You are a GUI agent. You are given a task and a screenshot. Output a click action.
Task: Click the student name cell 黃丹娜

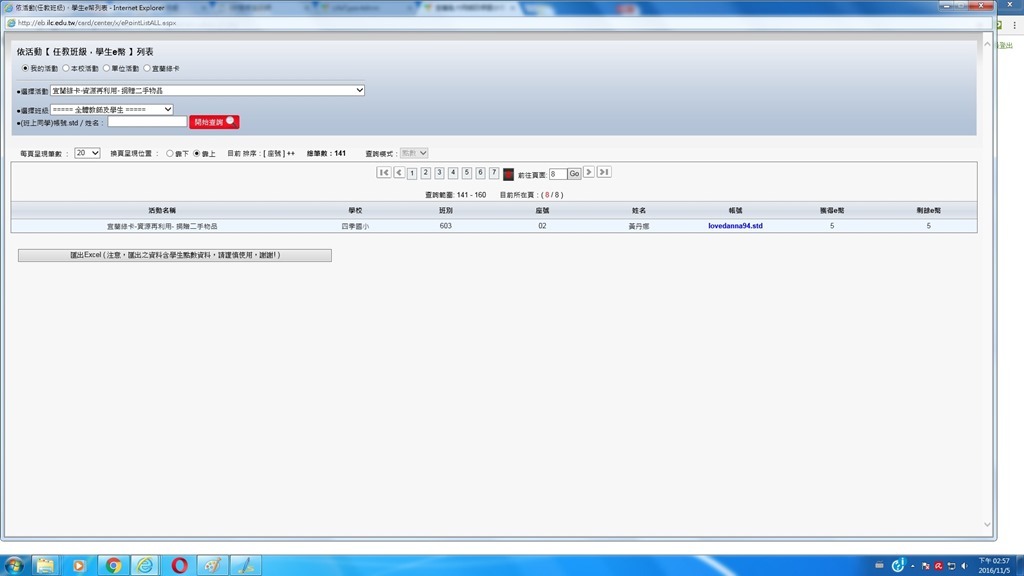(639, 226)
